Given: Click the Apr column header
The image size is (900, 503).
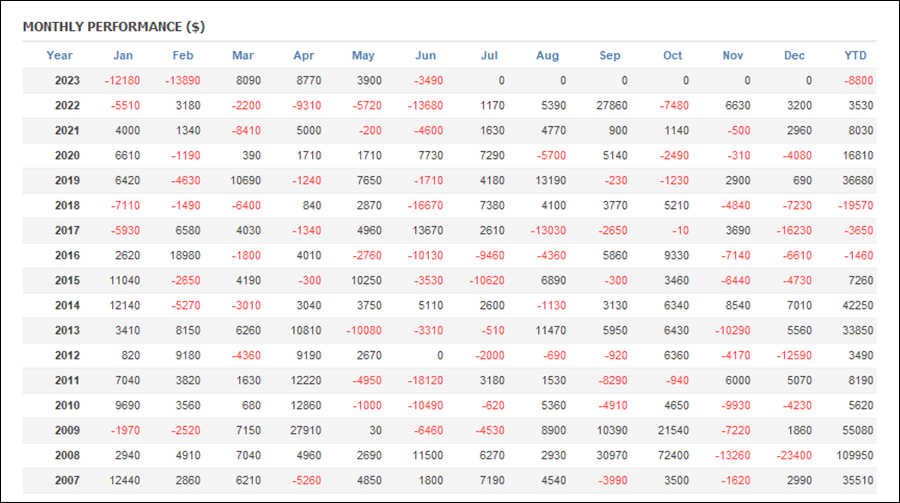Looking at the screenshot, I should click(x=304, y=55).
